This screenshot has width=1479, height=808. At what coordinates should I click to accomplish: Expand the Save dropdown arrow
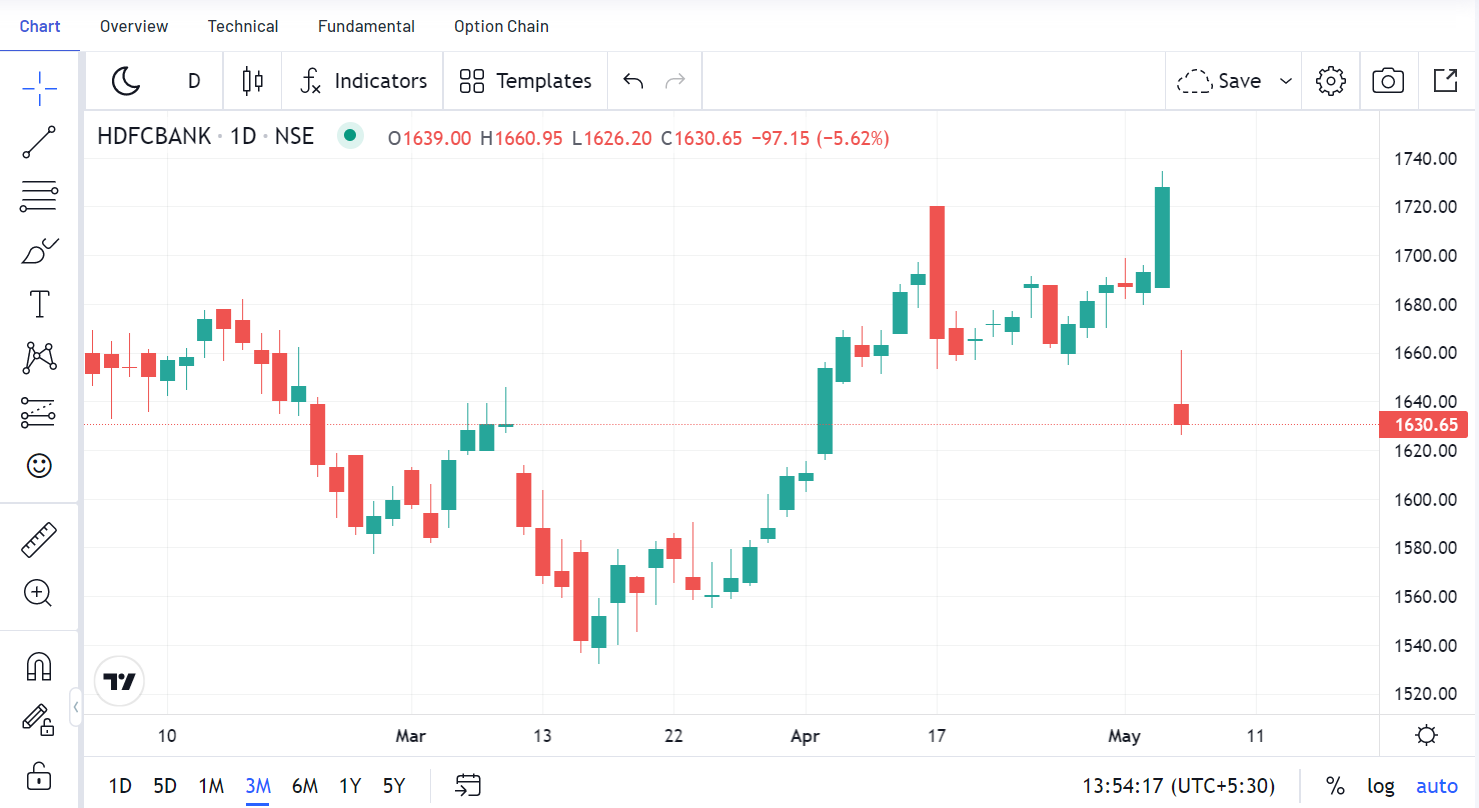1286,81
